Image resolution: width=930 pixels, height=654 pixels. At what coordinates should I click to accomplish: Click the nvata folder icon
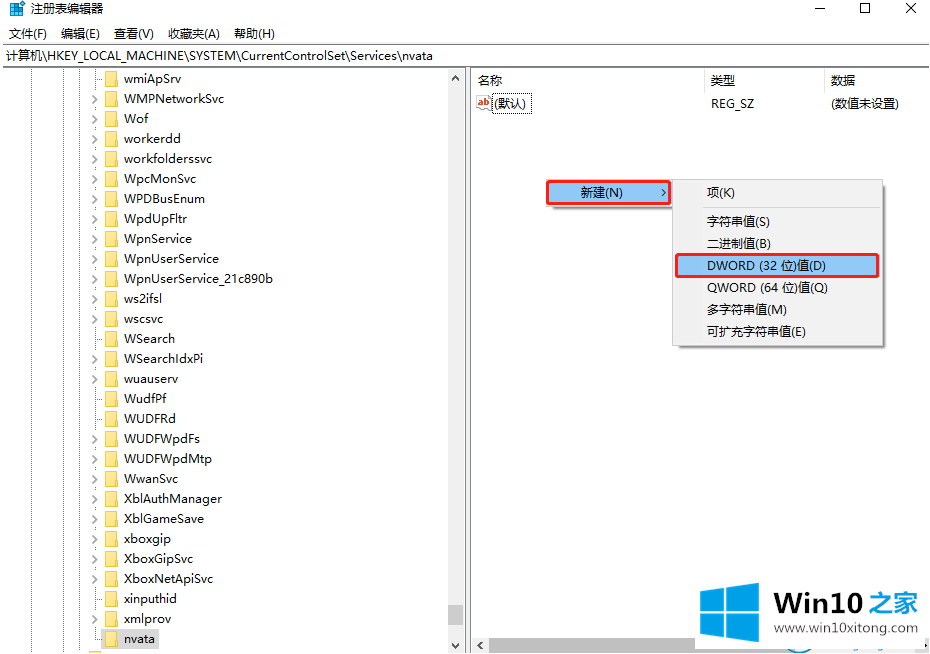[x=111, y=638]
